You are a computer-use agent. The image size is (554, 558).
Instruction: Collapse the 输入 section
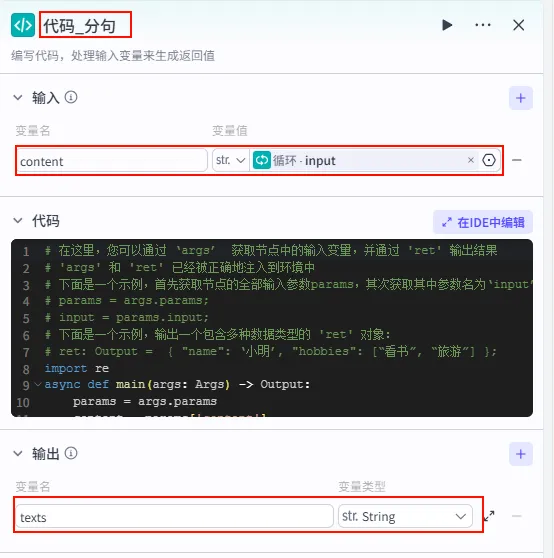18,97
